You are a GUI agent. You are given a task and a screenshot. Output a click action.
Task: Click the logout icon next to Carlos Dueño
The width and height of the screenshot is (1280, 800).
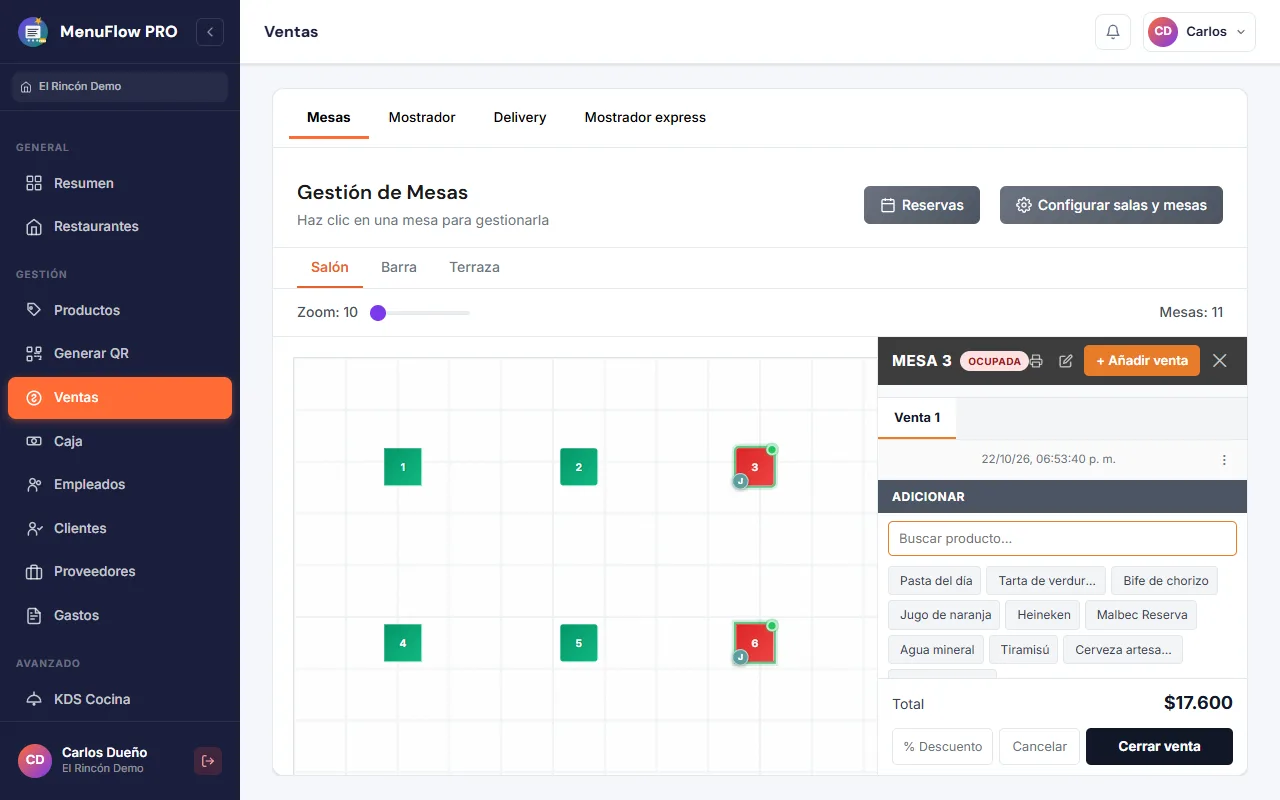[x=208, y=761]
